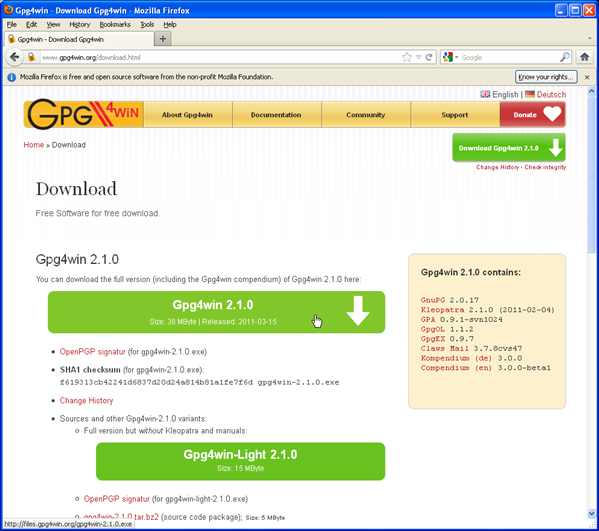Open the About Gpg4win navigation item
The height and width of the screenshot is (531, 599).
point(188,115)
